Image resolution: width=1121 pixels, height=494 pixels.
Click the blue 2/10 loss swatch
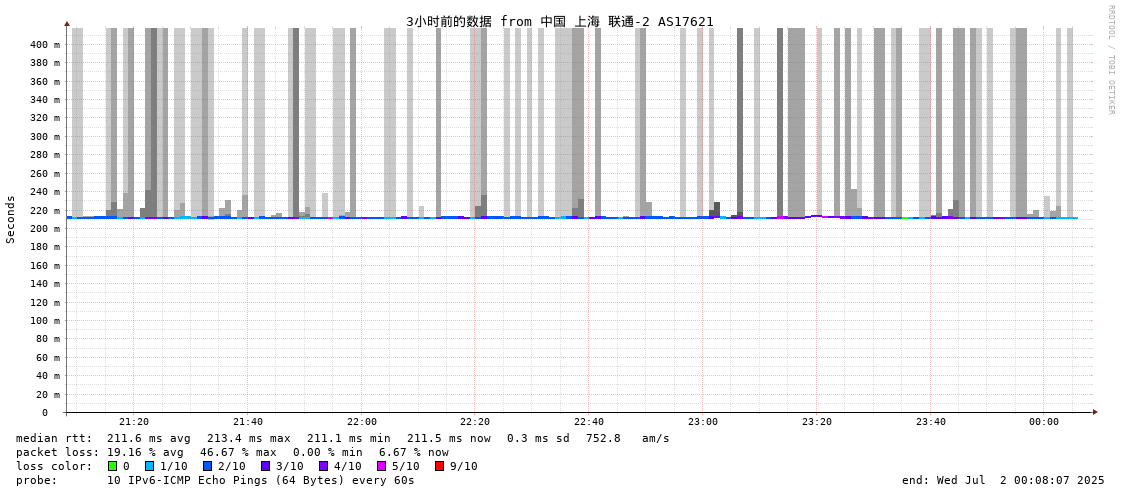click(x=207, y=466)
